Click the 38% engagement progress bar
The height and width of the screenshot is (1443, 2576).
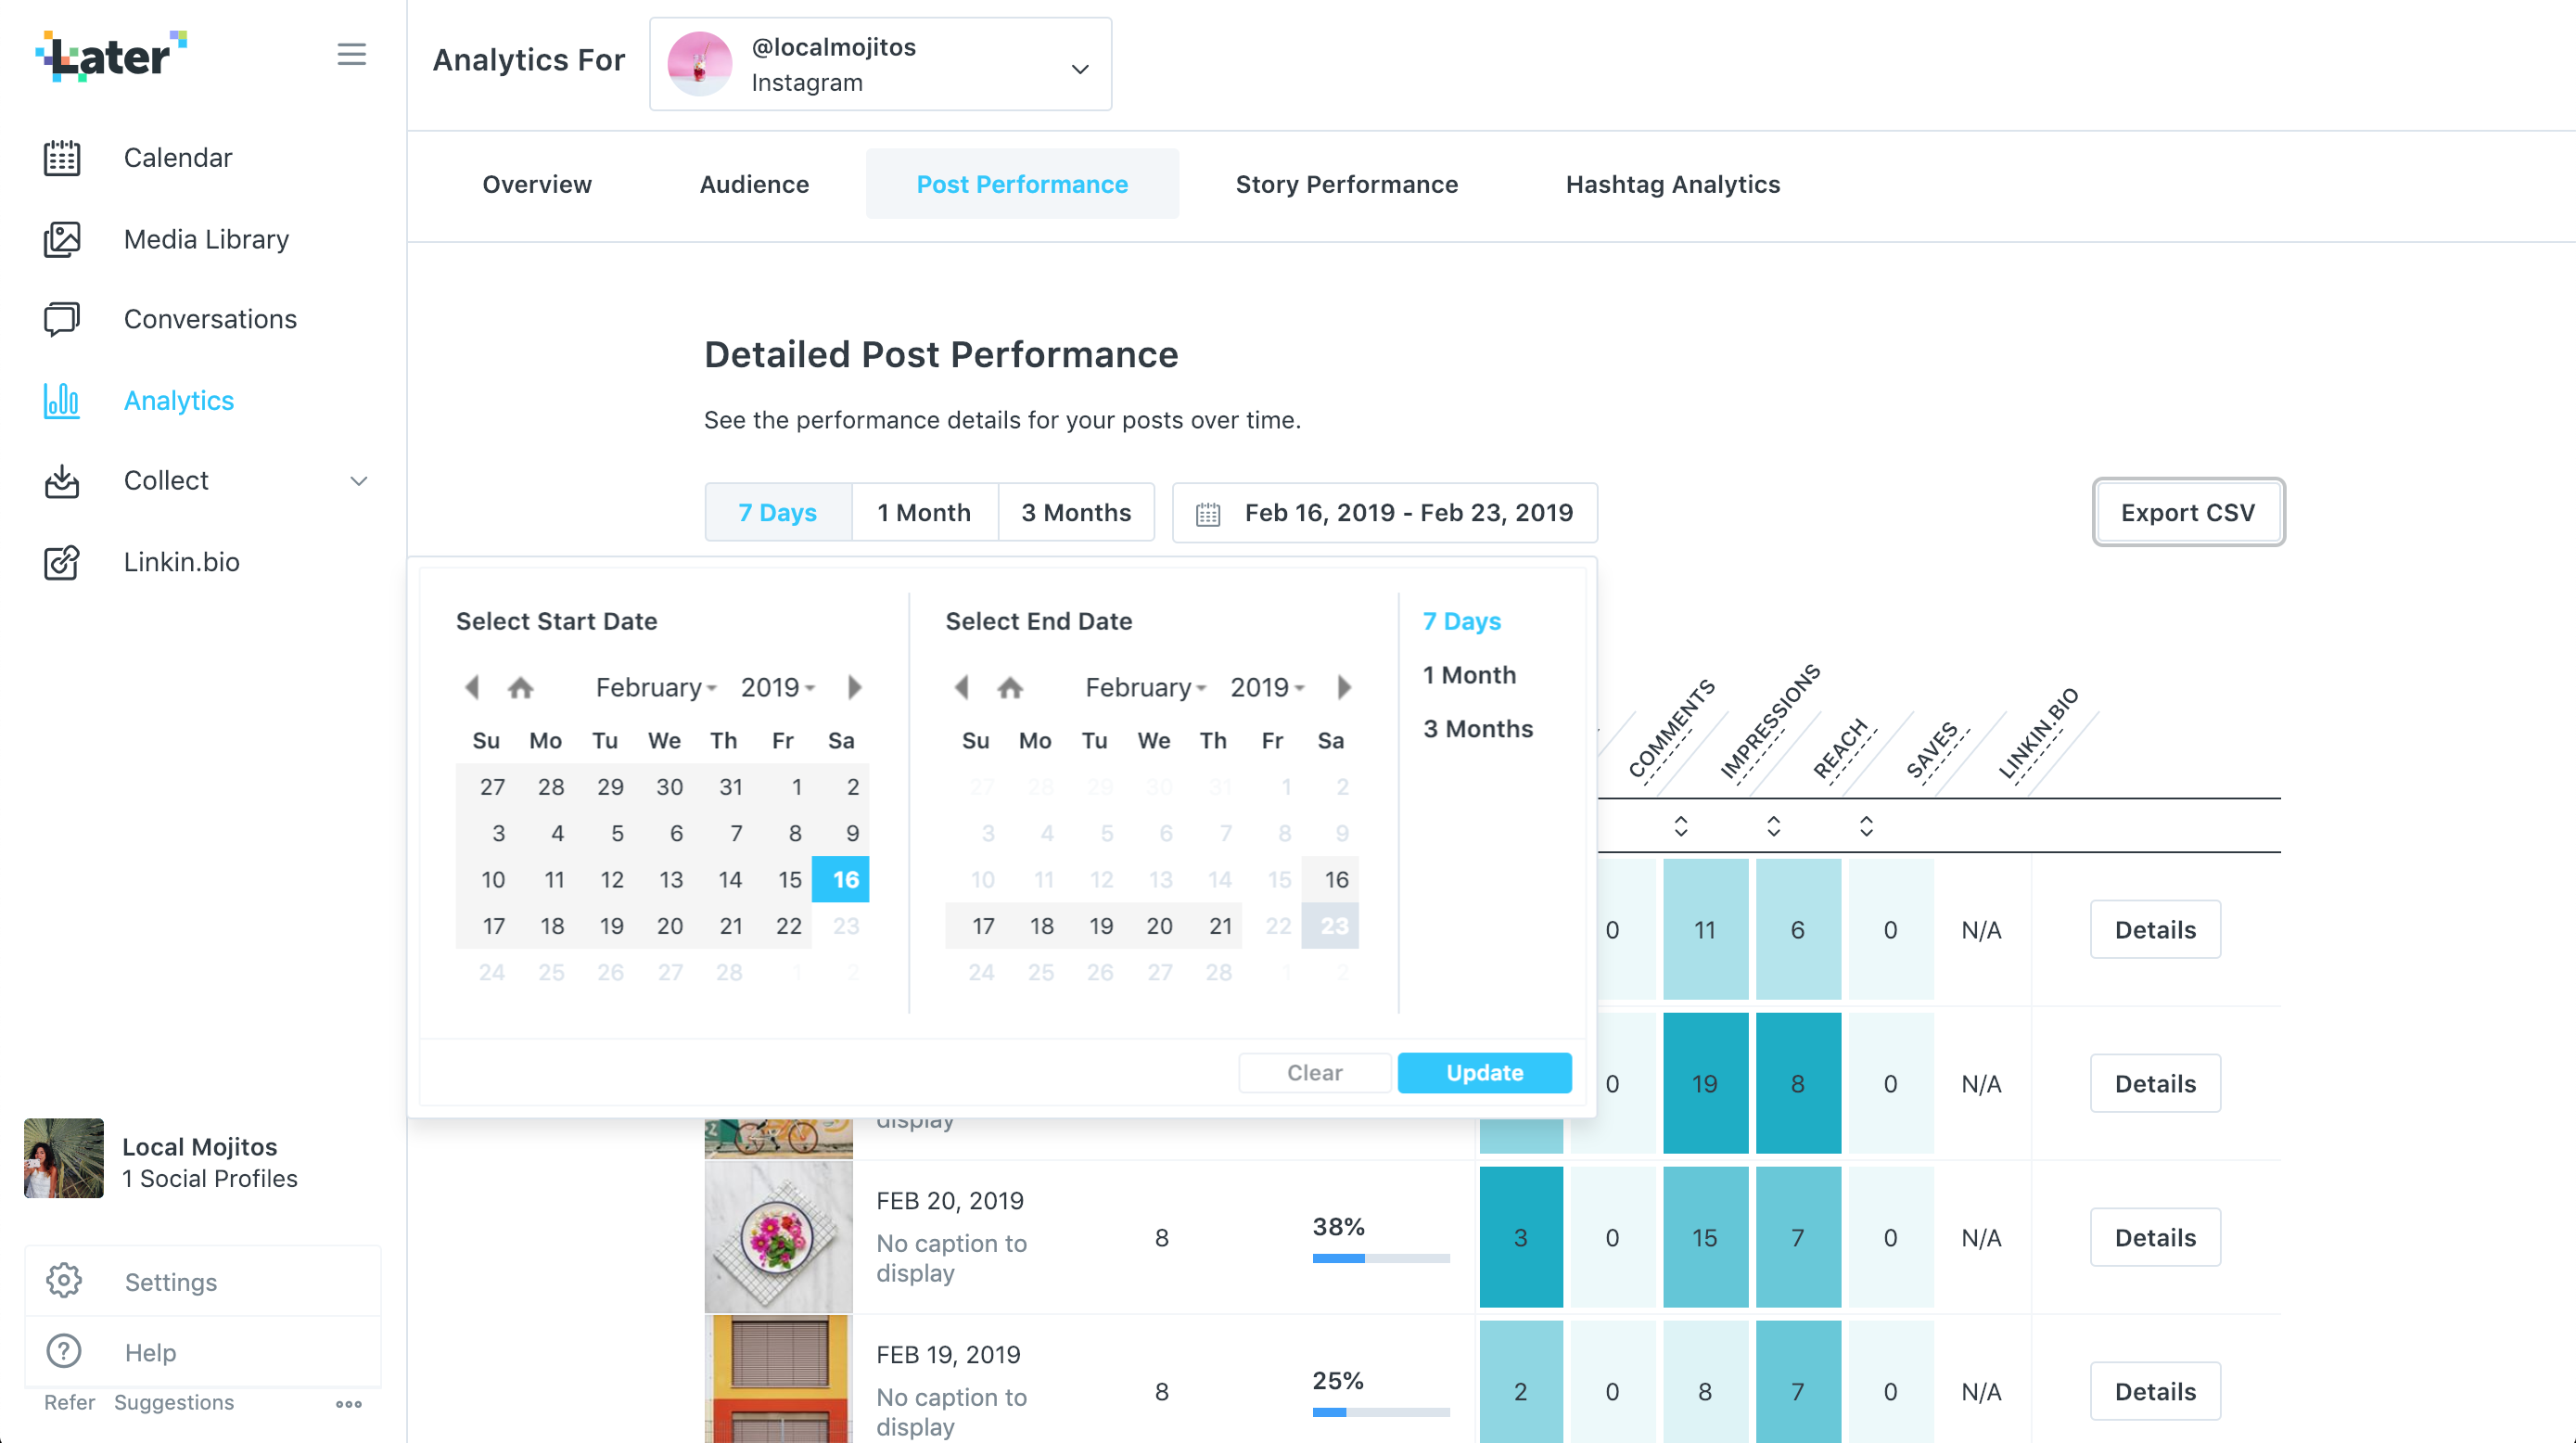click(1380, 1258)
